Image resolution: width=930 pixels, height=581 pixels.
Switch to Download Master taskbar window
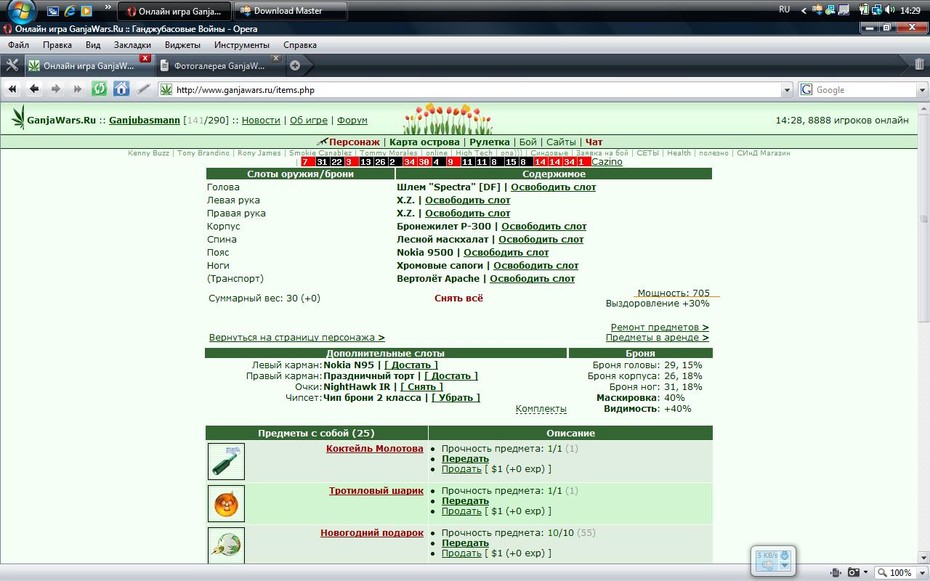click(x=291, y=11)
